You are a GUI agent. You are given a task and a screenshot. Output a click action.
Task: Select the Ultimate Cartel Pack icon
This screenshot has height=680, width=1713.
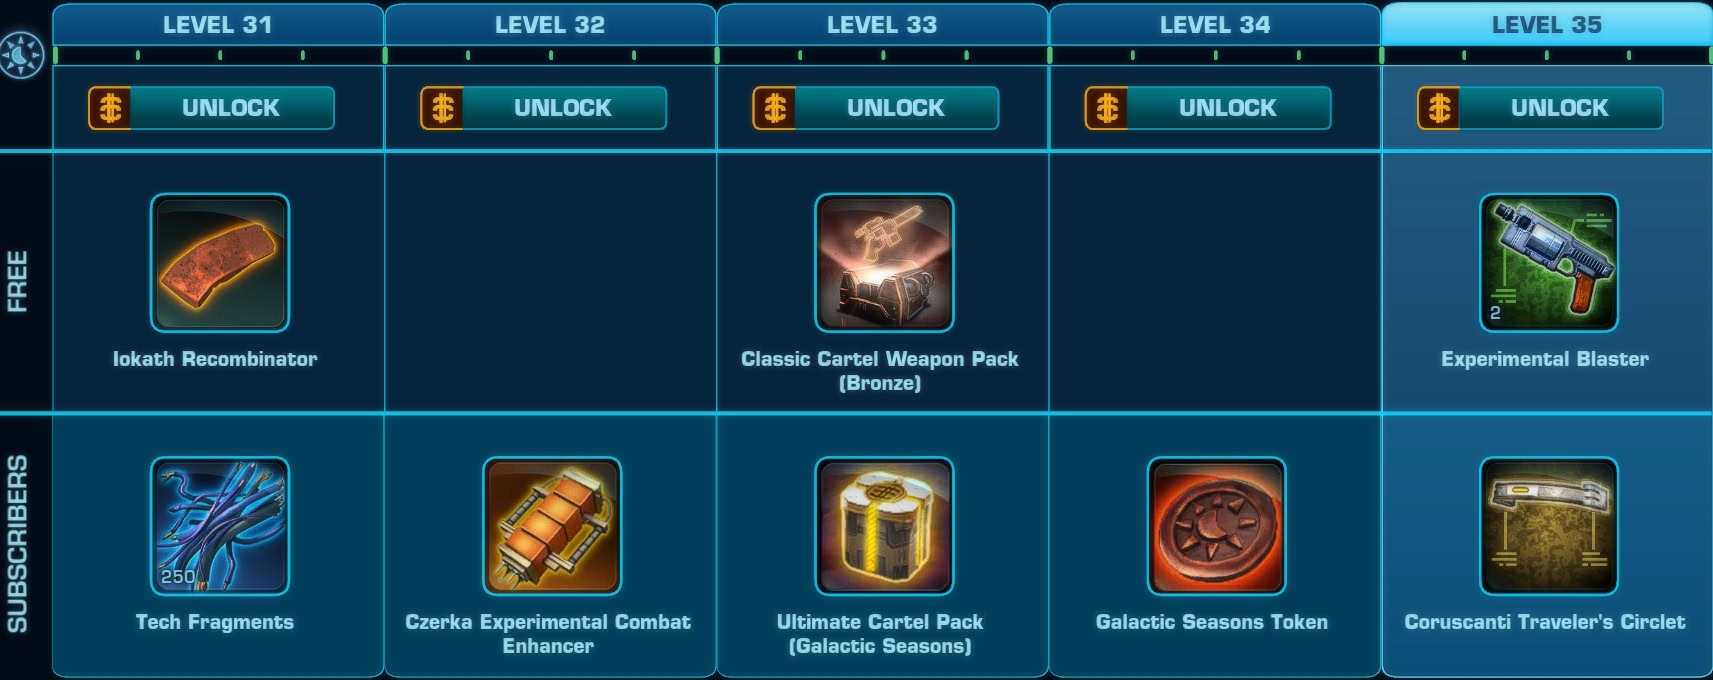[x=884, y=526]
